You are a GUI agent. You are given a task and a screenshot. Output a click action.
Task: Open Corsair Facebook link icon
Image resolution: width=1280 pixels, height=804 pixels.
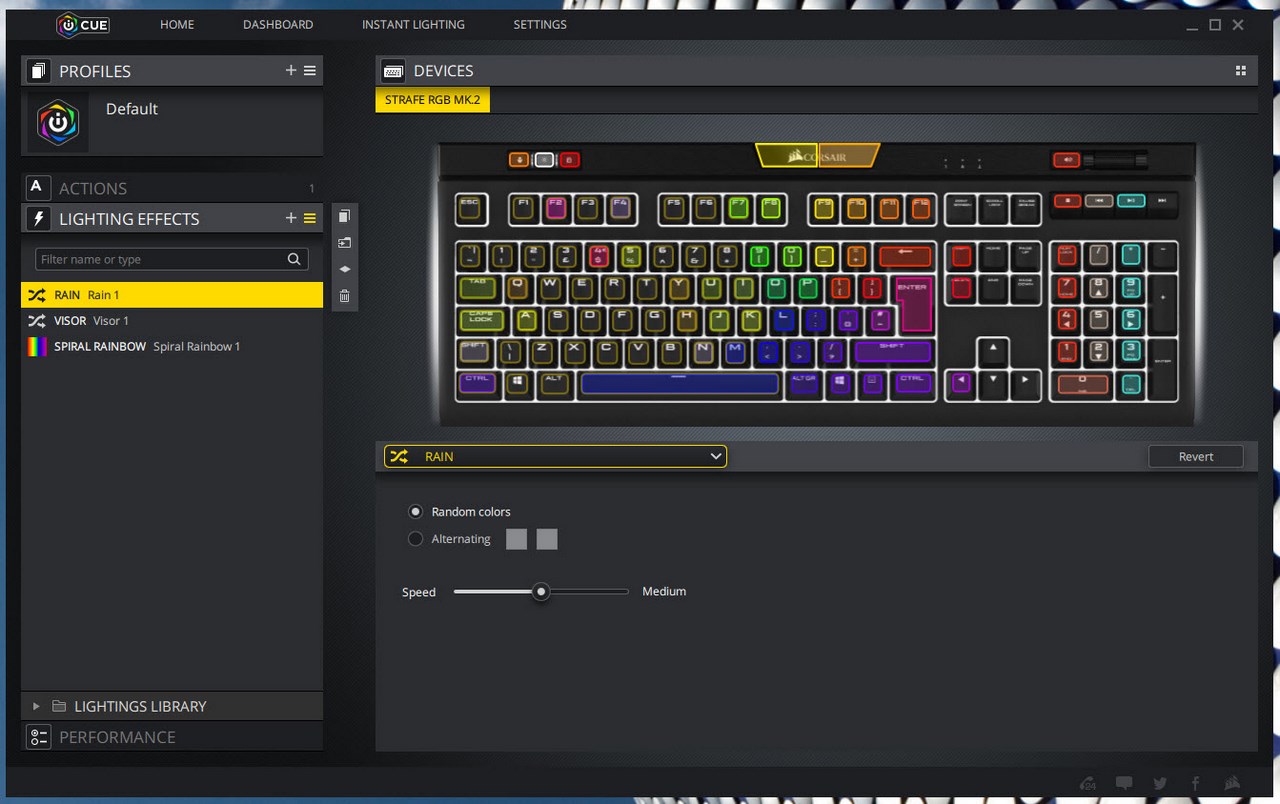(x=1195, y=783)
